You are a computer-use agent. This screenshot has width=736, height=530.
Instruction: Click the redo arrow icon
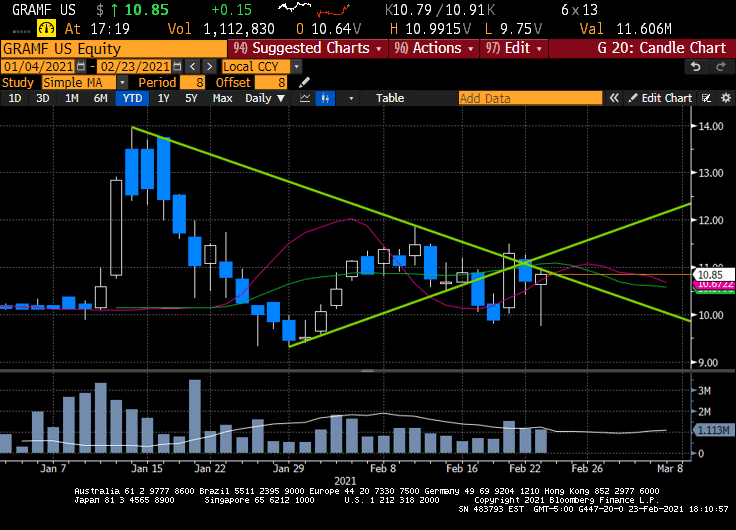pyautogui.click(x=721, y=67)
